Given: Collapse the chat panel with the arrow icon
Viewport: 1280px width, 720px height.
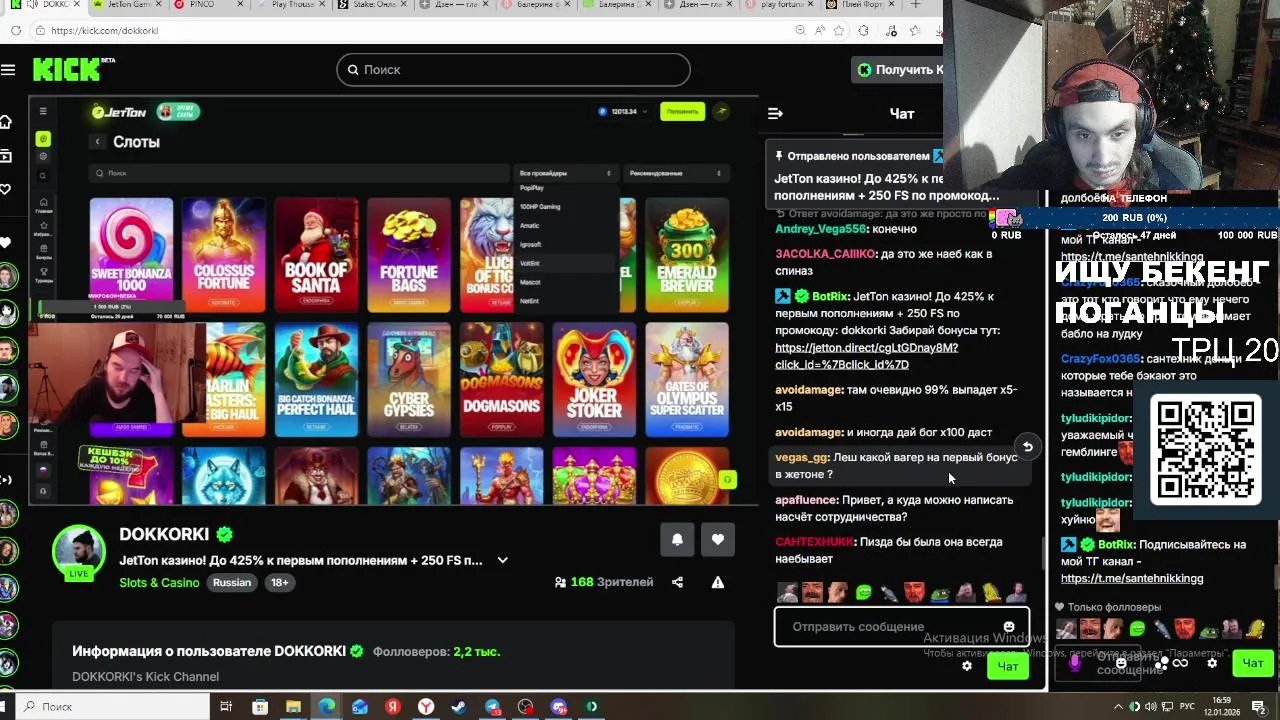Looking at the screenshot, I should 775,114.
